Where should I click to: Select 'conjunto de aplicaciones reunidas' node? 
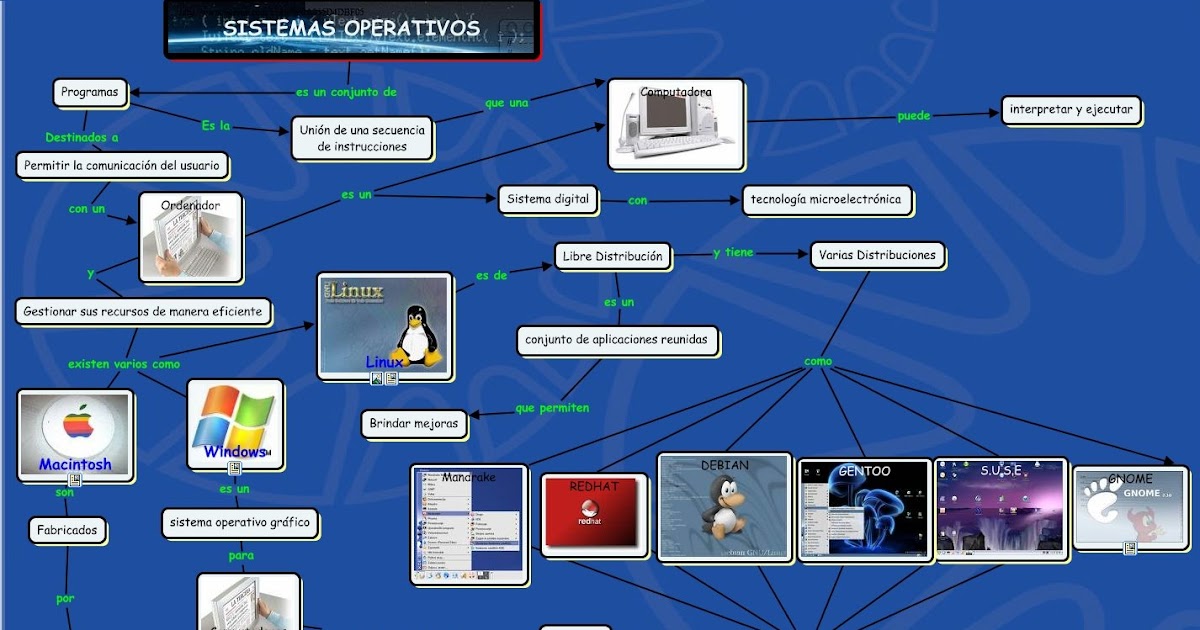click(x=618, y=340)
